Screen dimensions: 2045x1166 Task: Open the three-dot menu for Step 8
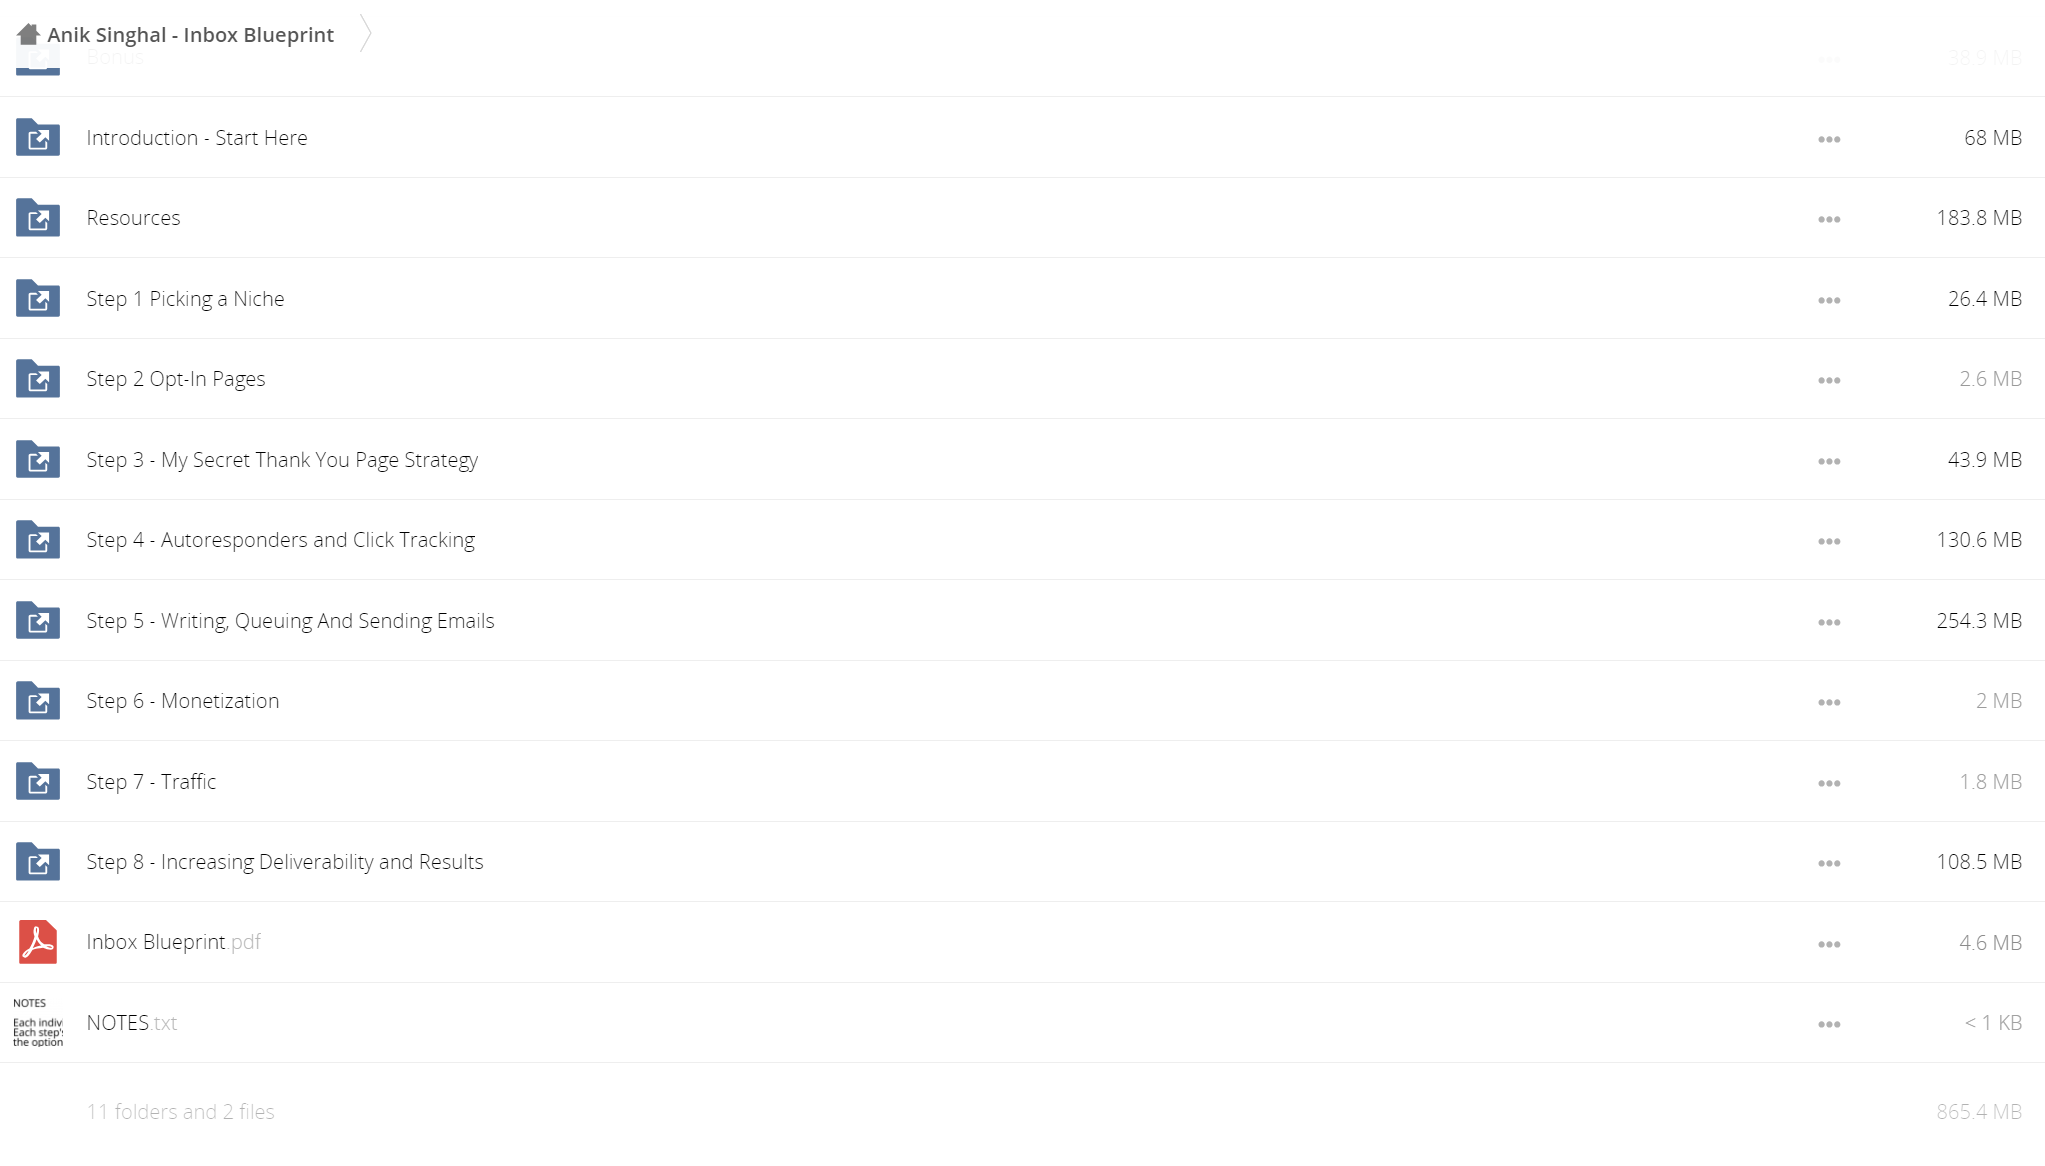pyautogui.click(x=1829, y=863)
